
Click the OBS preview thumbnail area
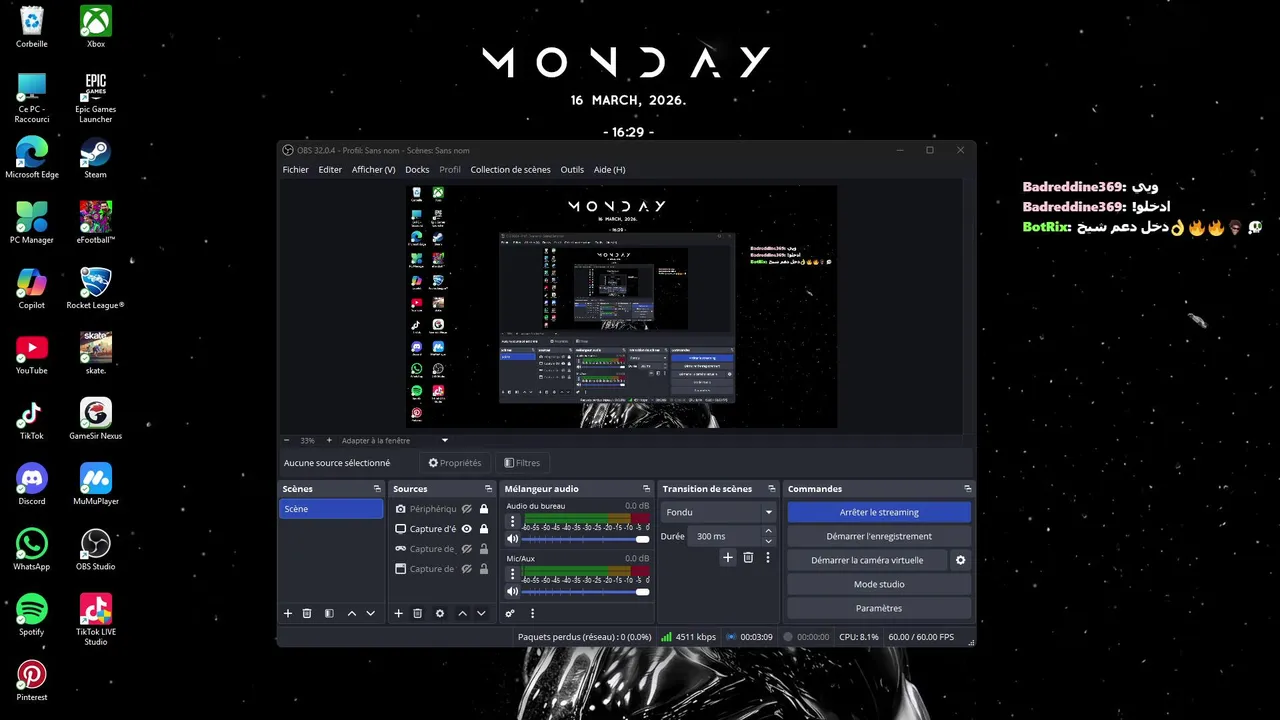pos(621,306)
